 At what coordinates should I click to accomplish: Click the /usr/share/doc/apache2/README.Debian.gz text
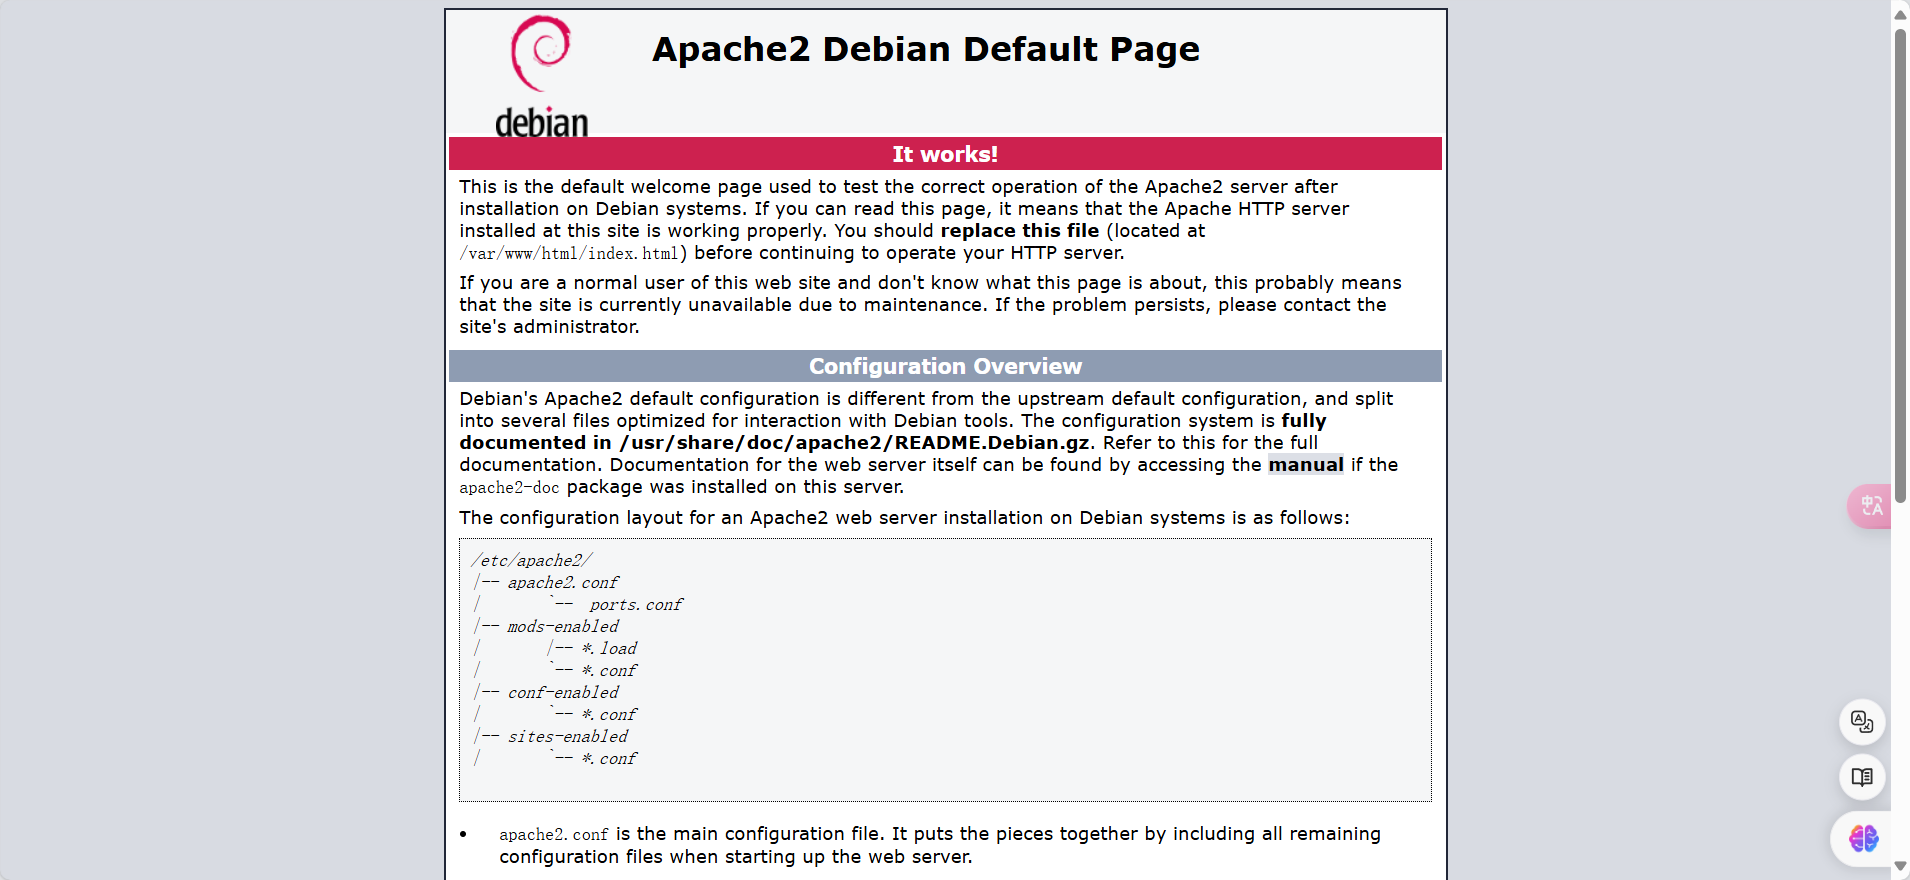855,443
